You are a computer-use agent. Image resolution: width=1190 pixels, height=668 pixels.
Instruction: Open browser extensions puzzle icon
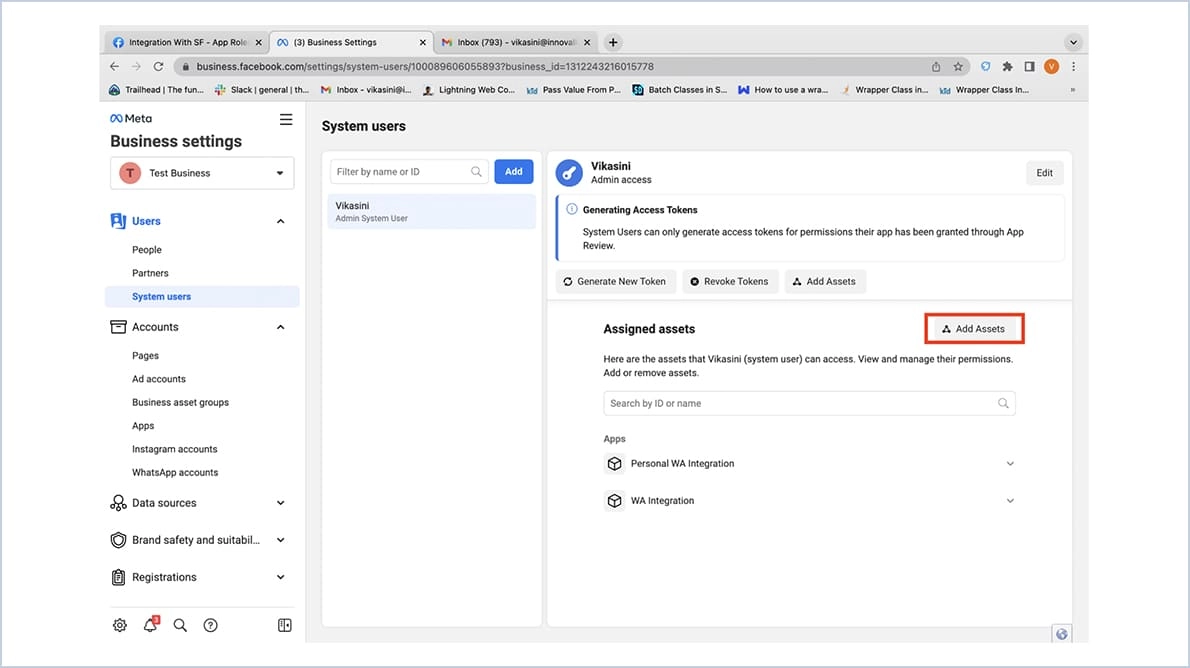[1007, 66]
